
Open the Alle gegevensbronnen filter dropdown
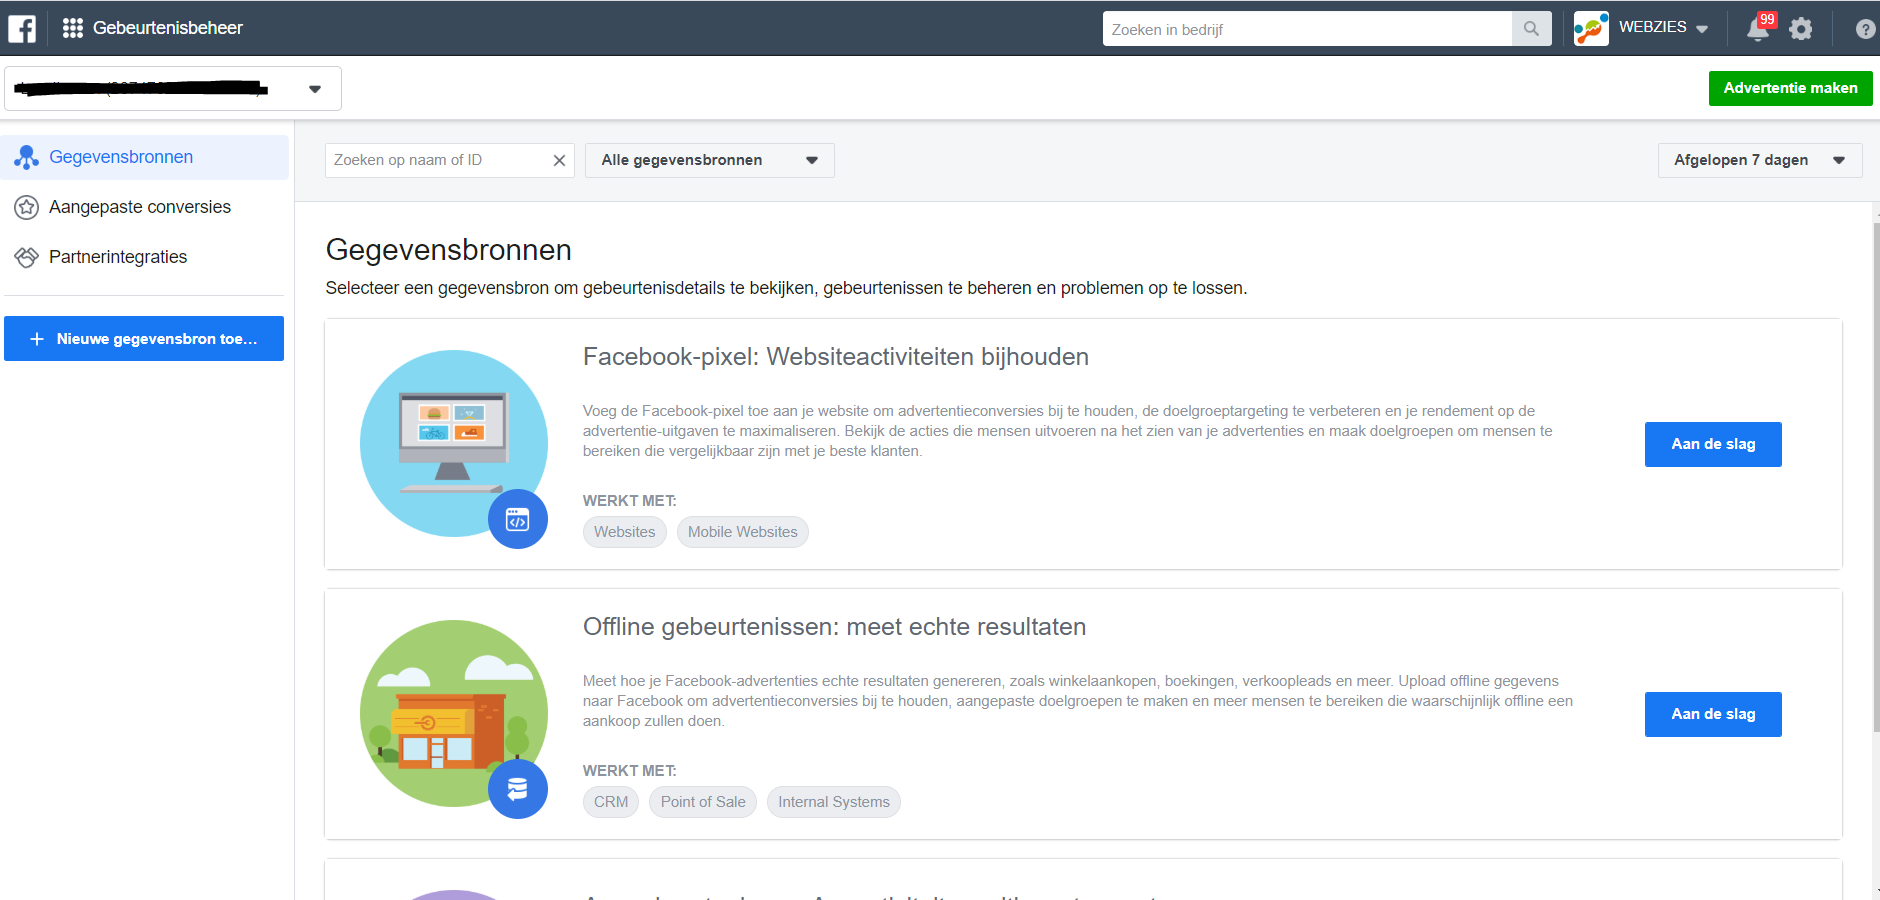coord(710,160)
